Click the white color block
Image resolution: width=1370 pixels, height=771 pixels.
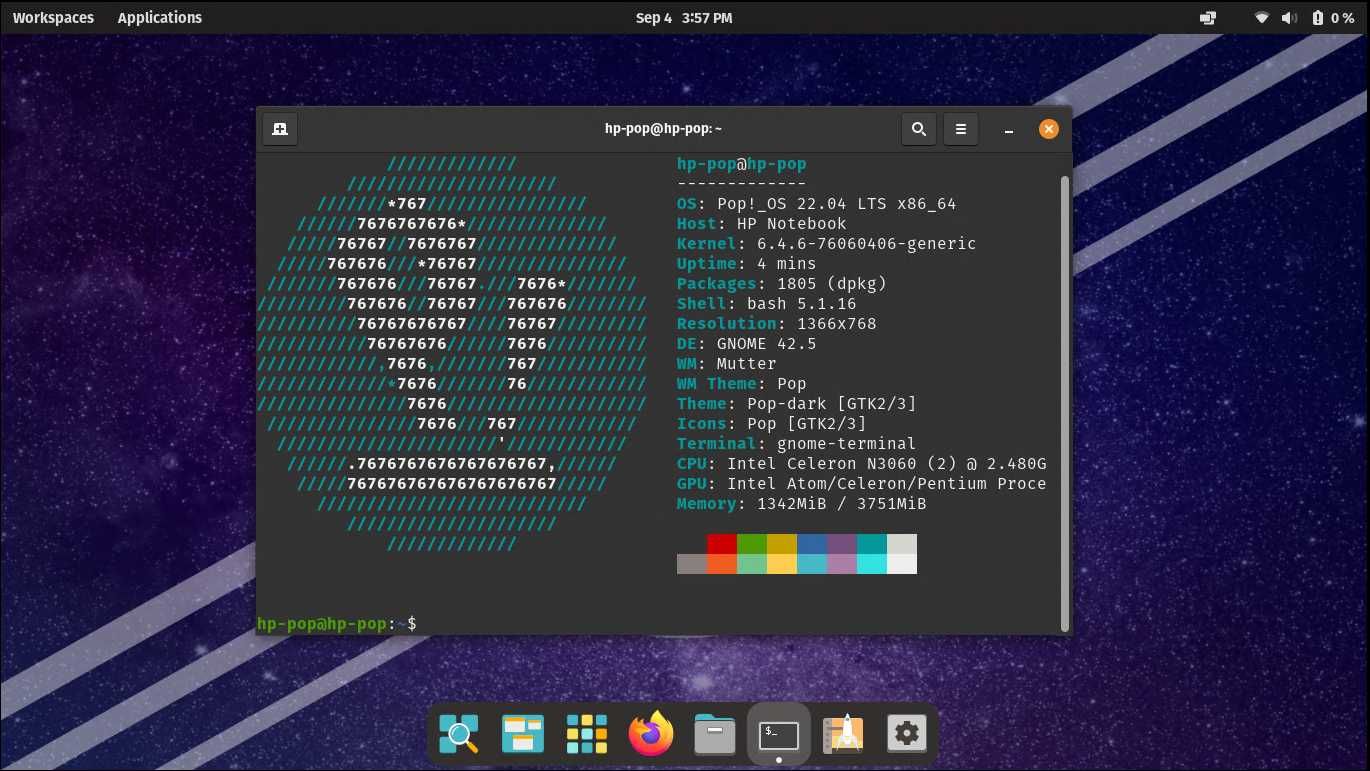click(x=902, y=564)
